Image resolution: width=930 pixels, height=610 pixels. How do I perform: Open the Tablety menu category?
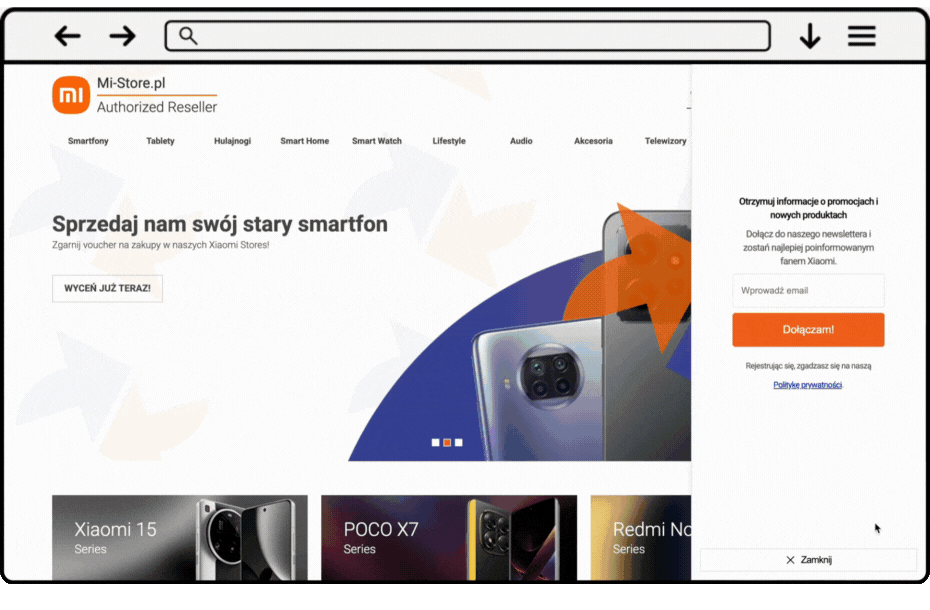tap(160, 141)
